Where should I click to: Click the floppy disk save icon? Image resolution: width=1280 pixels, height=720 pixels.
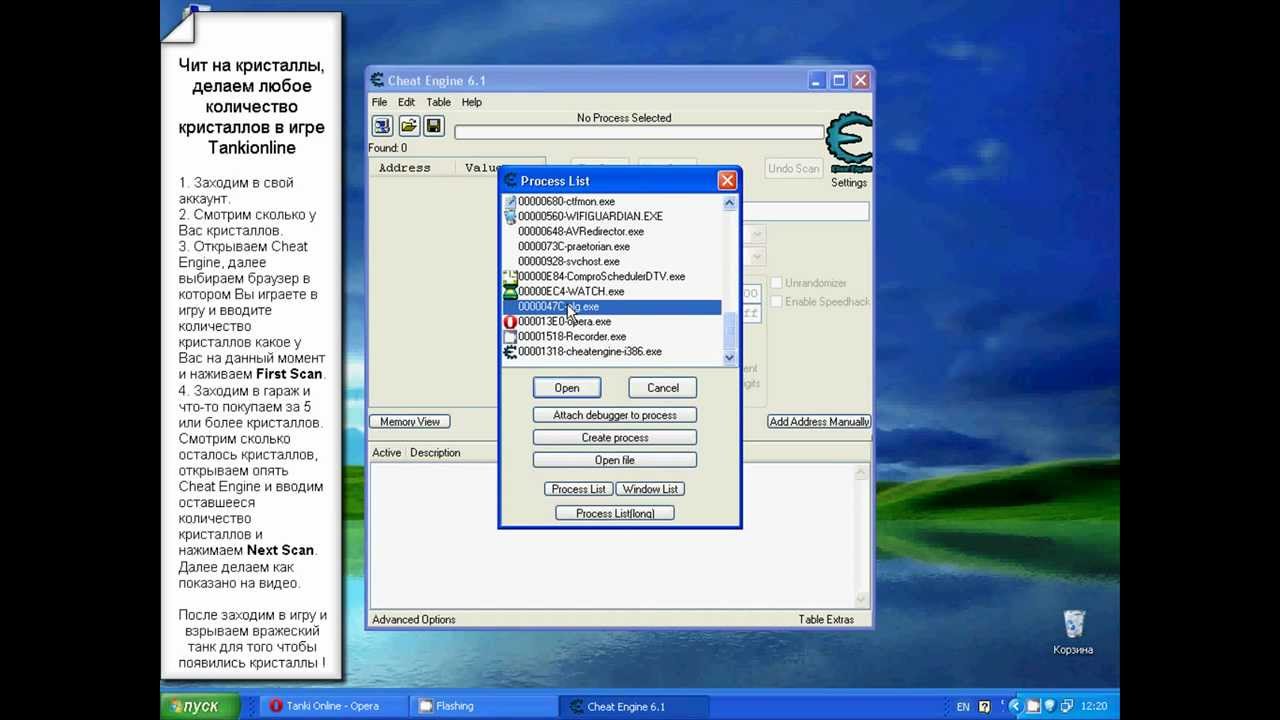pos(433,126)
